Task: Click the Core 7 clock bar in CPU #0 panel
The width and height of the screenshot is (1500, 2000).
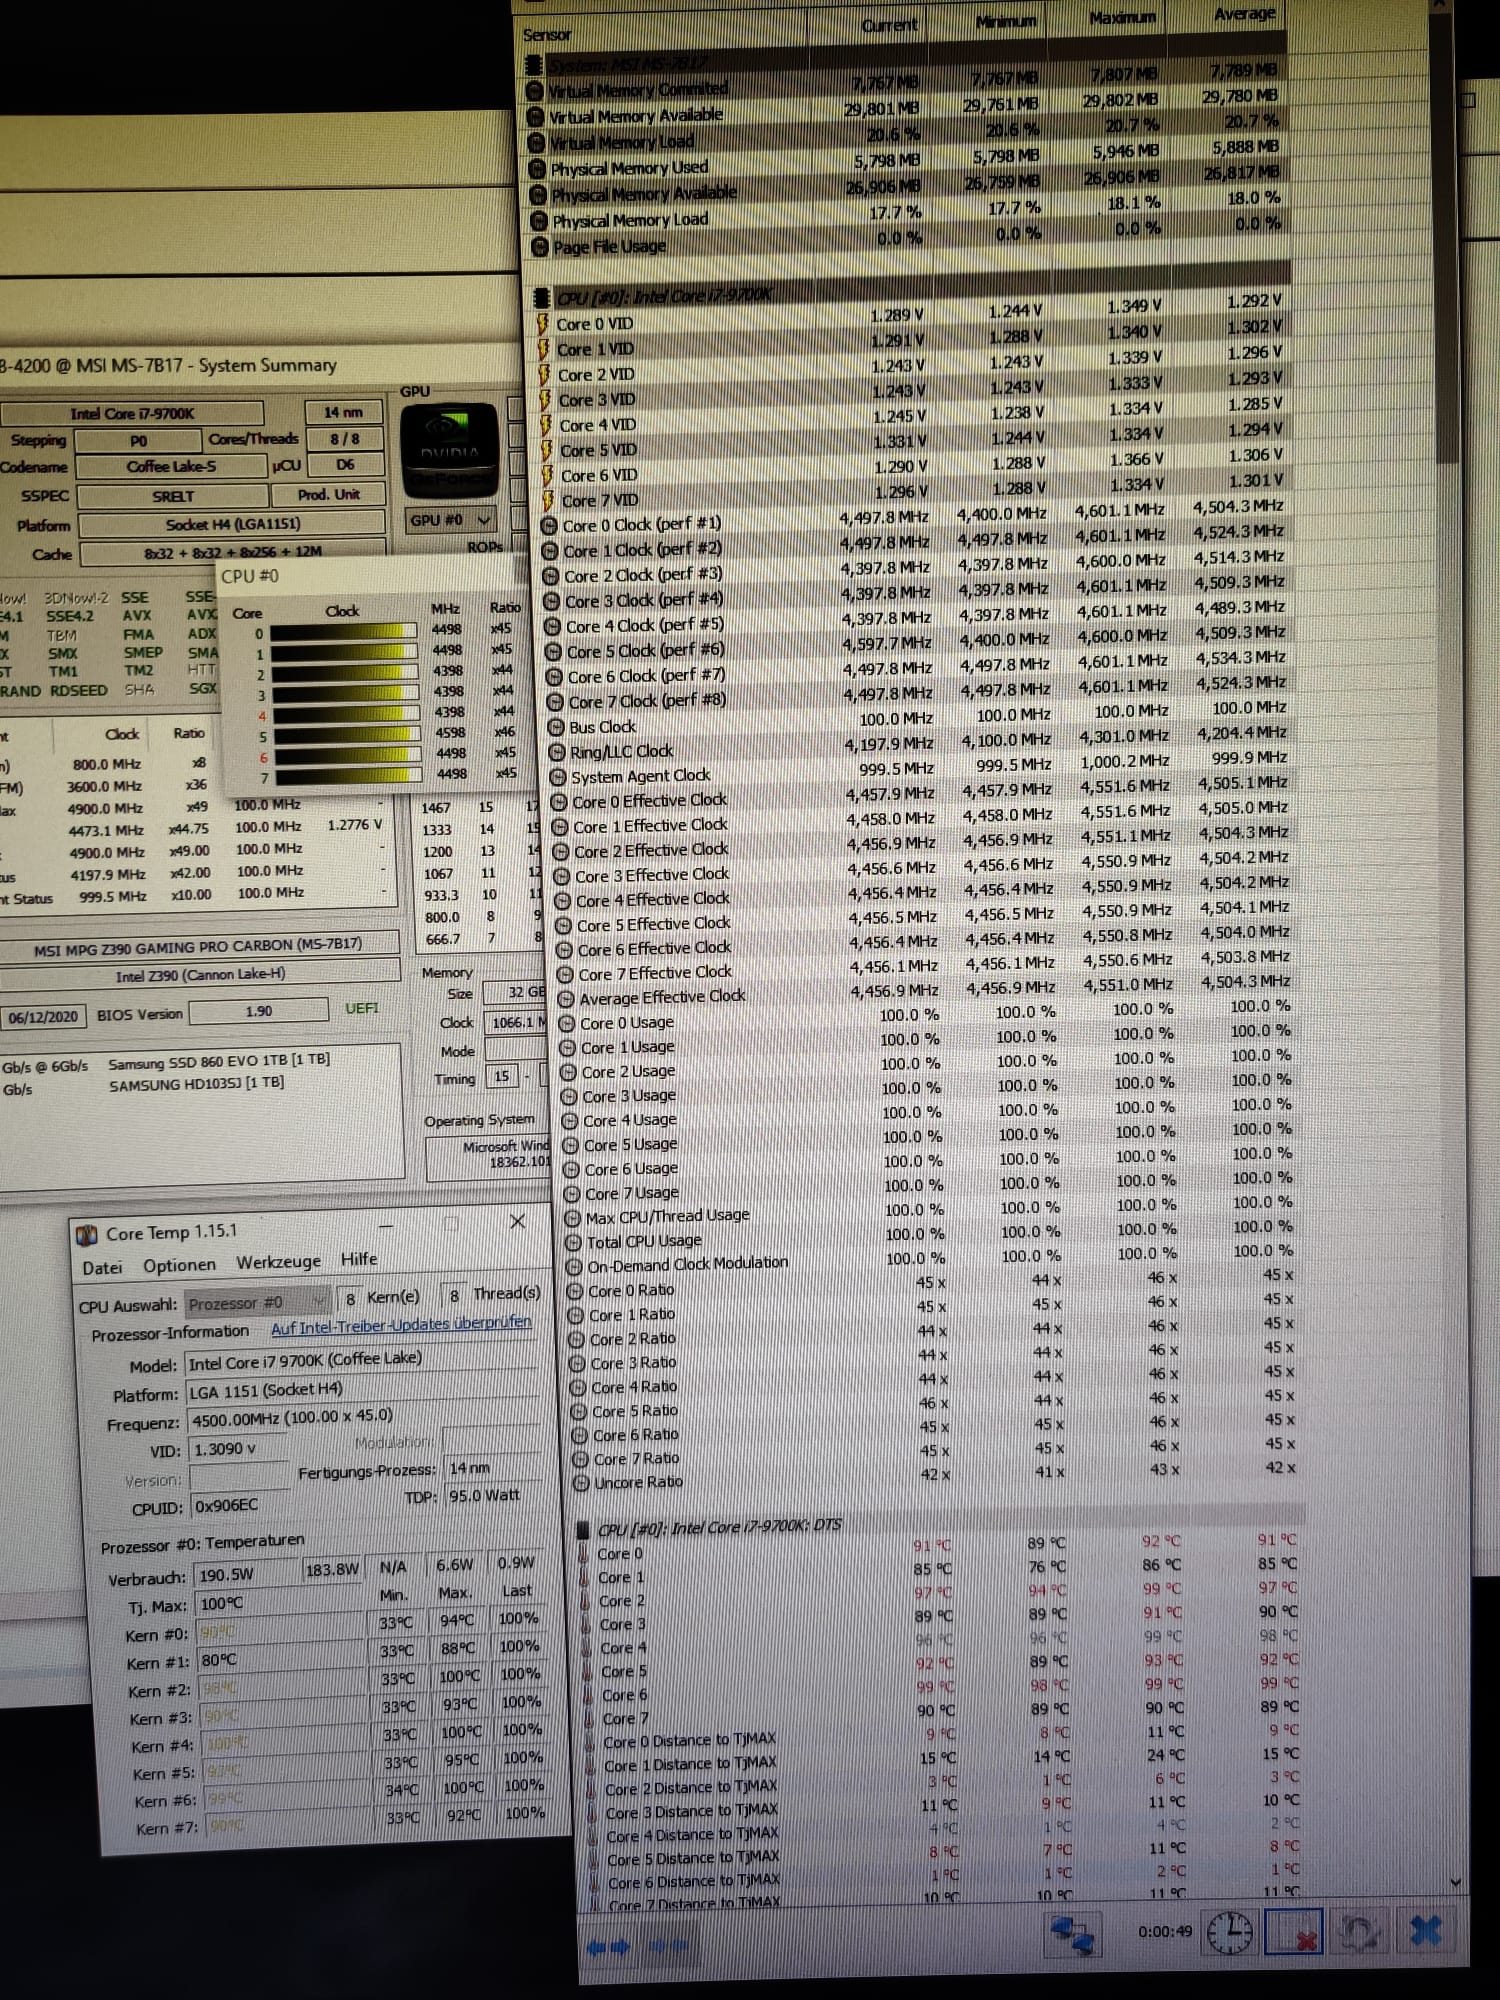Action: 349,776
